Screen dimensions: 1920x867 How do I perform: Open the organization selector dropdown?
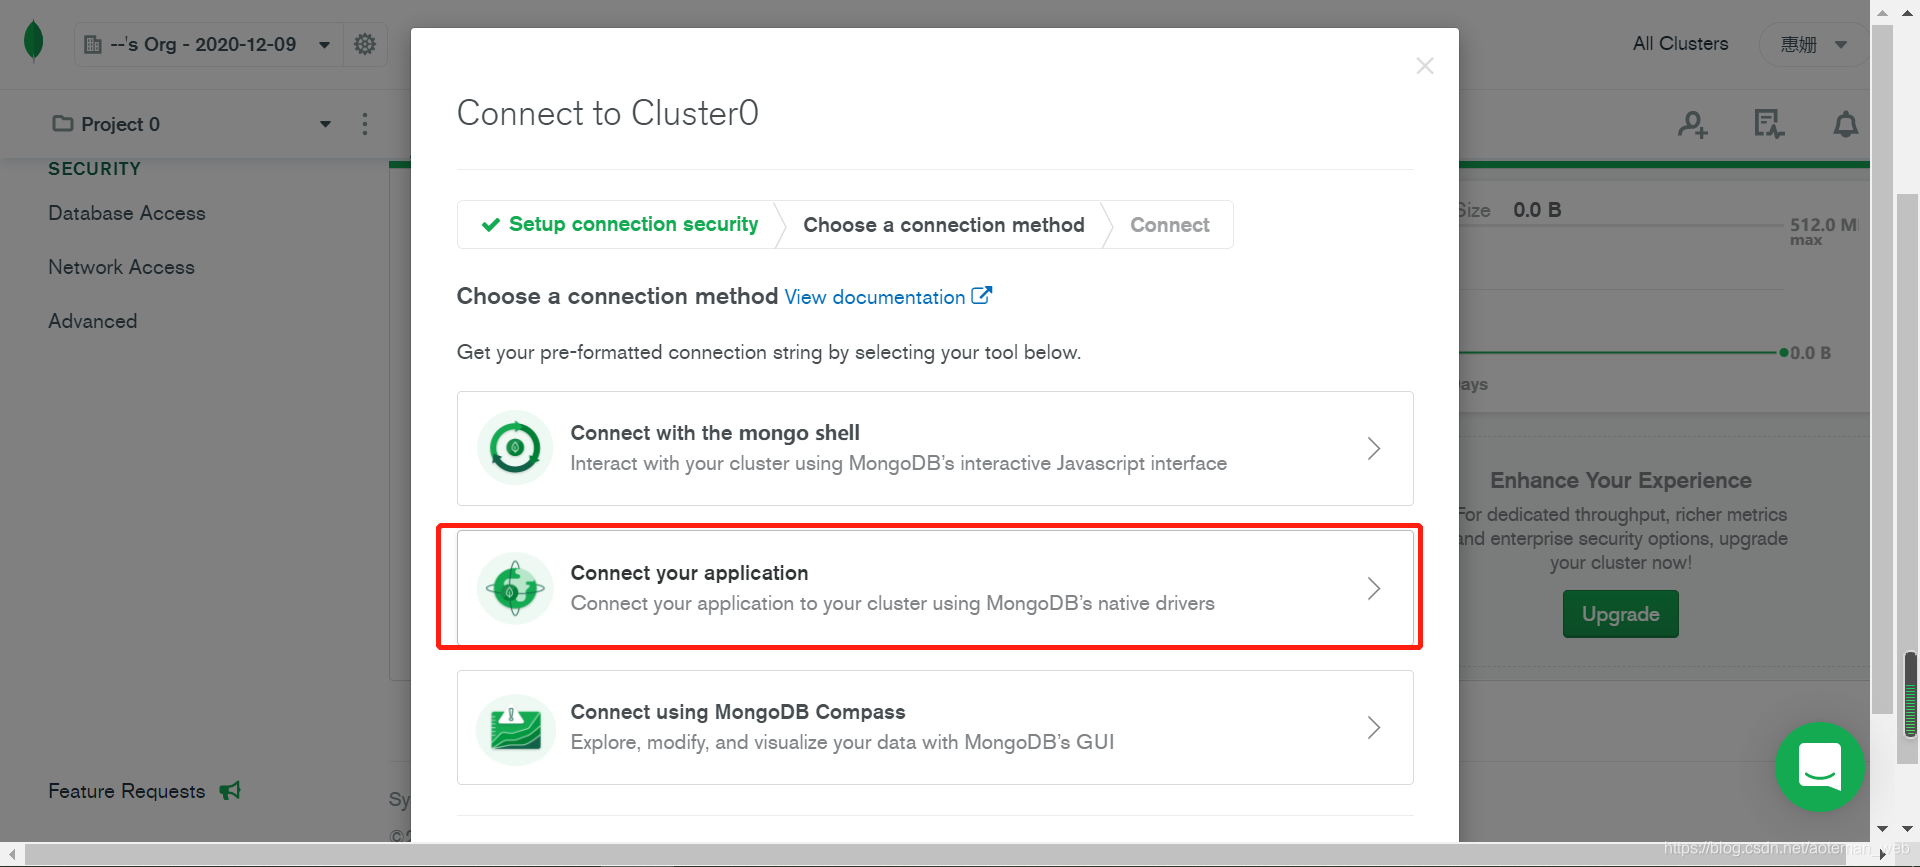point(208,44)
